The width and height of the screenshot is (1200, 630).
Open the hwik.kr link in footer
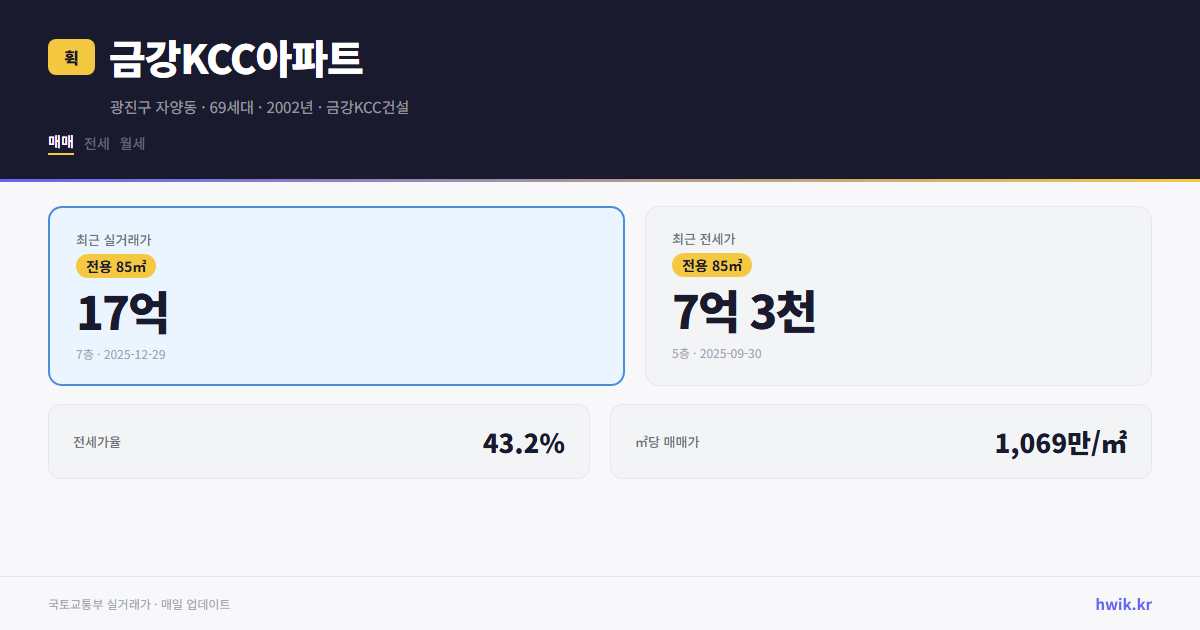1123,604
